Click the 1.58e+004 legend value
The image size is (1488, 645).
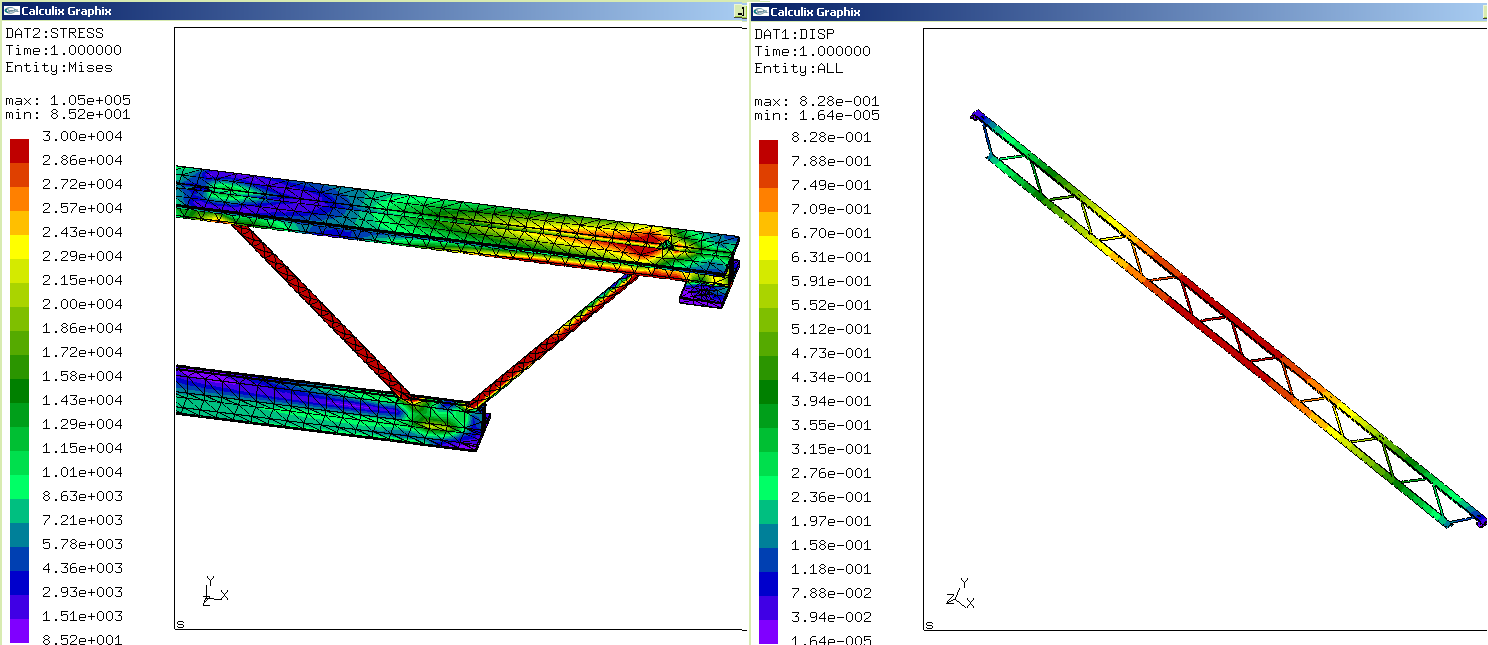point(81,376)
